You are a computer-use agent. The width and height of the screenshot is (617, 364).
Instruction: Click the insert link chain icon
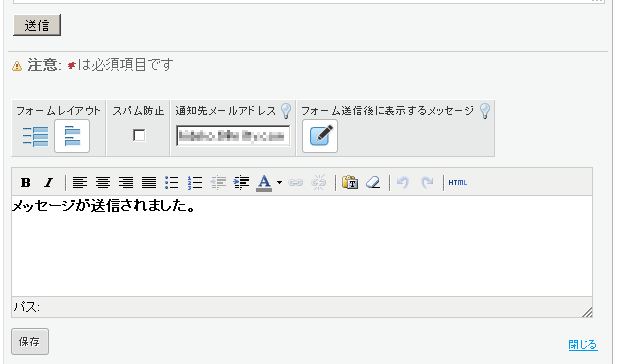296,183
